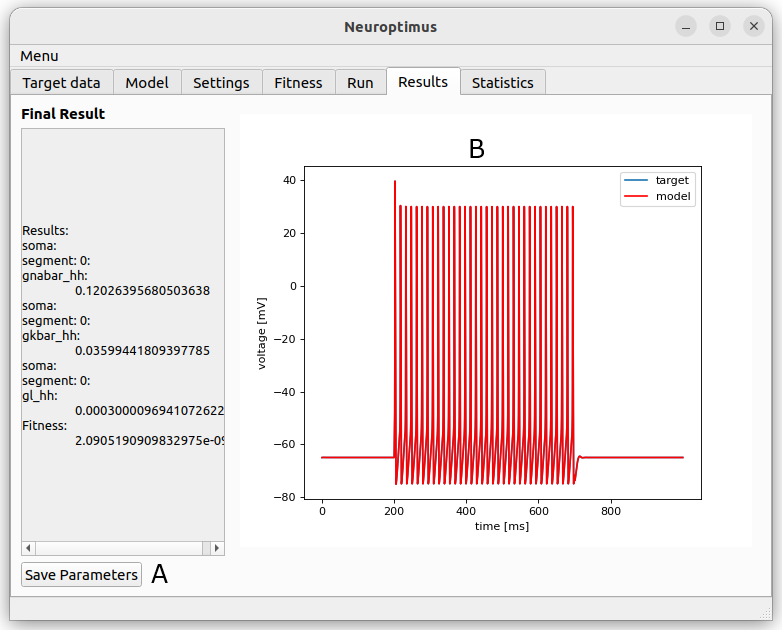The image size is (782, 630).
Task: Click the horizontal scrollbar track under results
Action: 119,548
